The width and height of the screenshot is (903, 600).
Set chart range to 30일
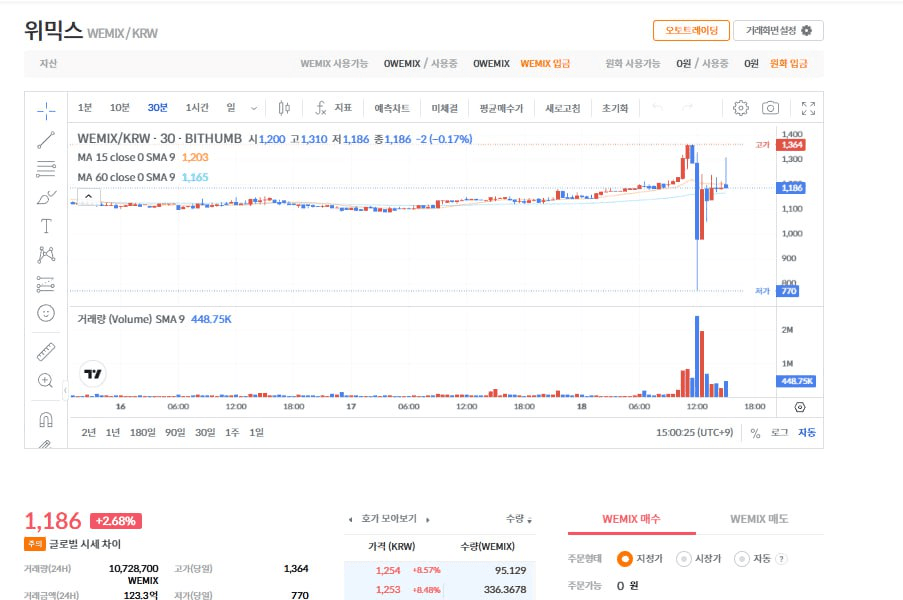pos(205,432)
